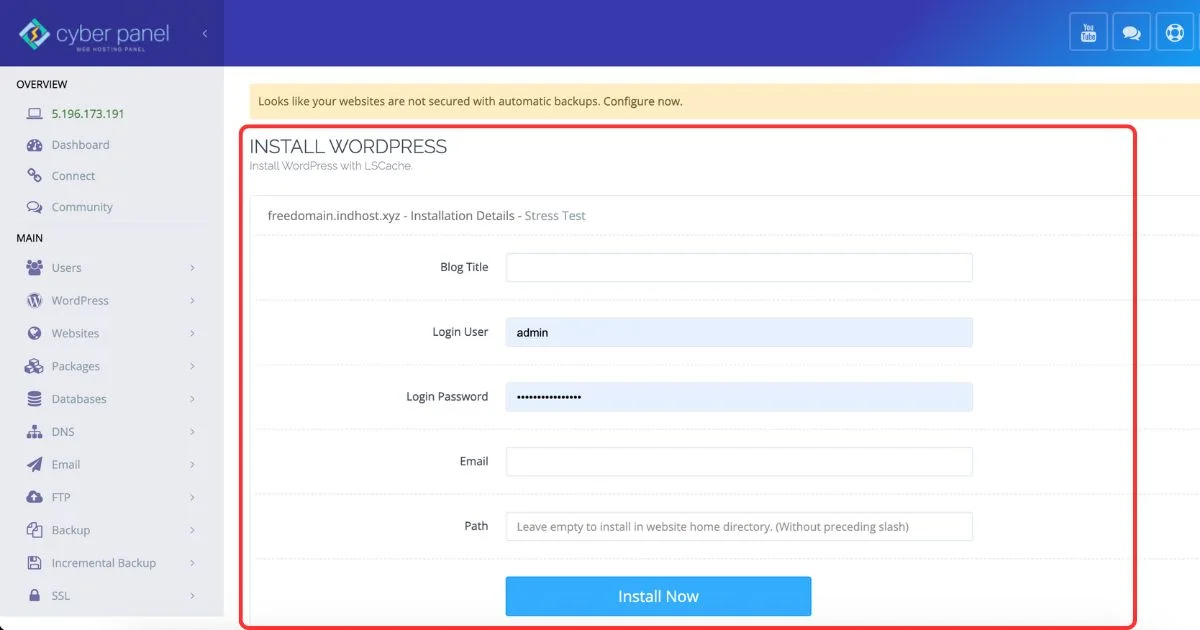Click the freedomain.indhost.xyz Installation Details text
Viewport: 1200px width, 630px height.
[391, 215]
